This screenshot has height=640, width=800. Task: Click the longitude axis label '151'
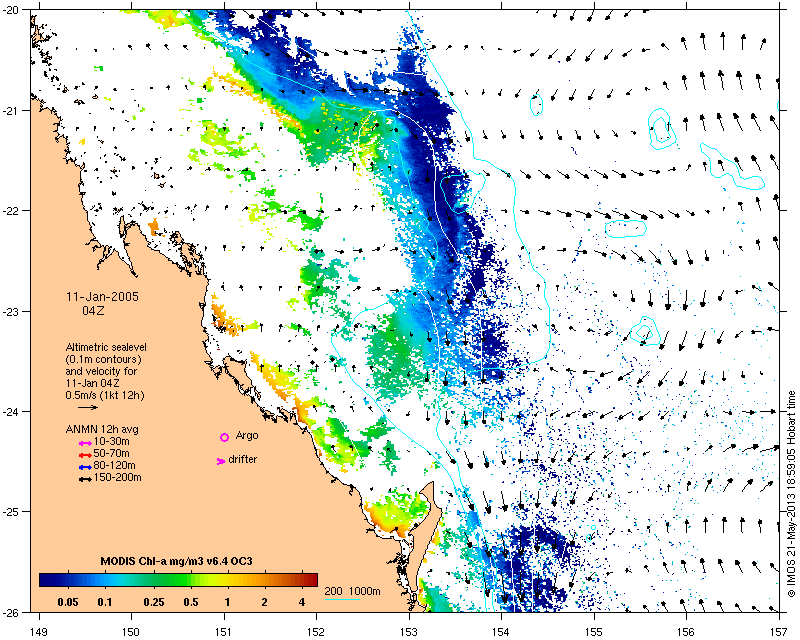click(x=224, y=632)
